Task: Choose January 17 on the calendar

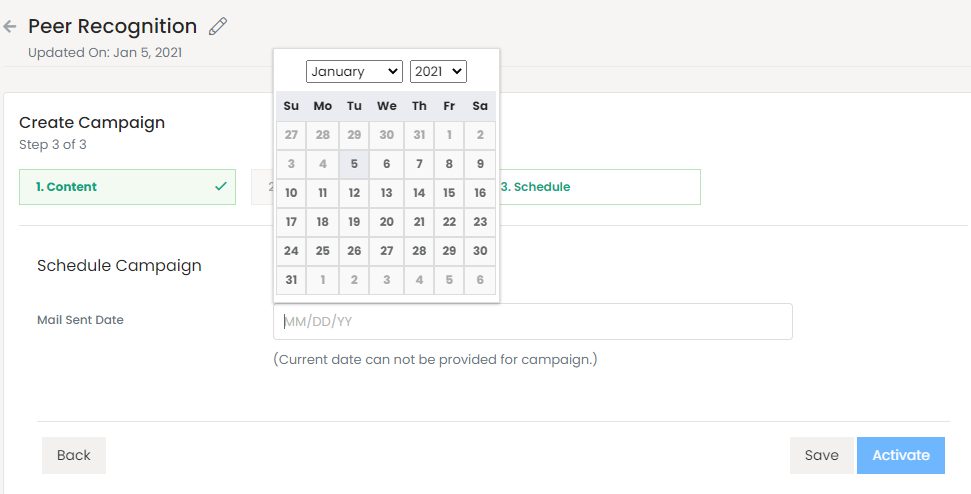Action: (291, 222)
